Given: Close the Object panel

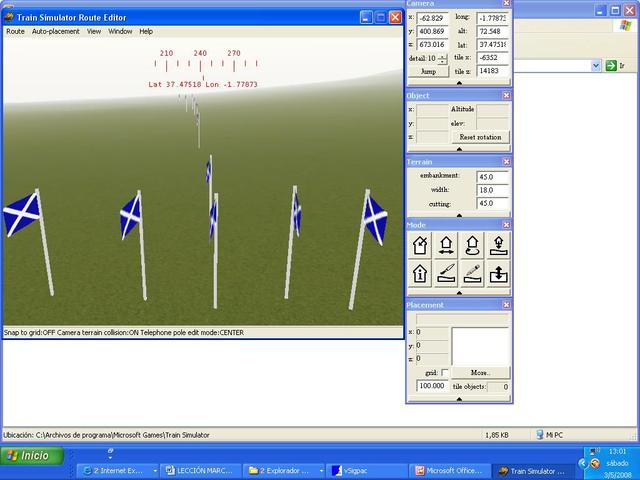Looking at the screenshot, I should (506, 95).
